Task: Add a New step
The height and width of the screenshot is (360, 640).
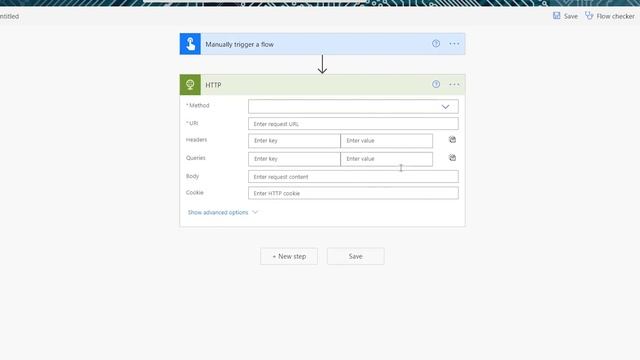Action: click(x=289, y=256)
